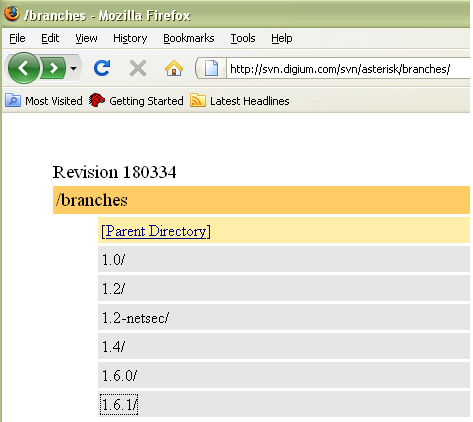Image resolution: width=473 pixels, height=422 pixels.
Task: Click the URL field with svn.digium.com address
Action: tap(348, 69)
